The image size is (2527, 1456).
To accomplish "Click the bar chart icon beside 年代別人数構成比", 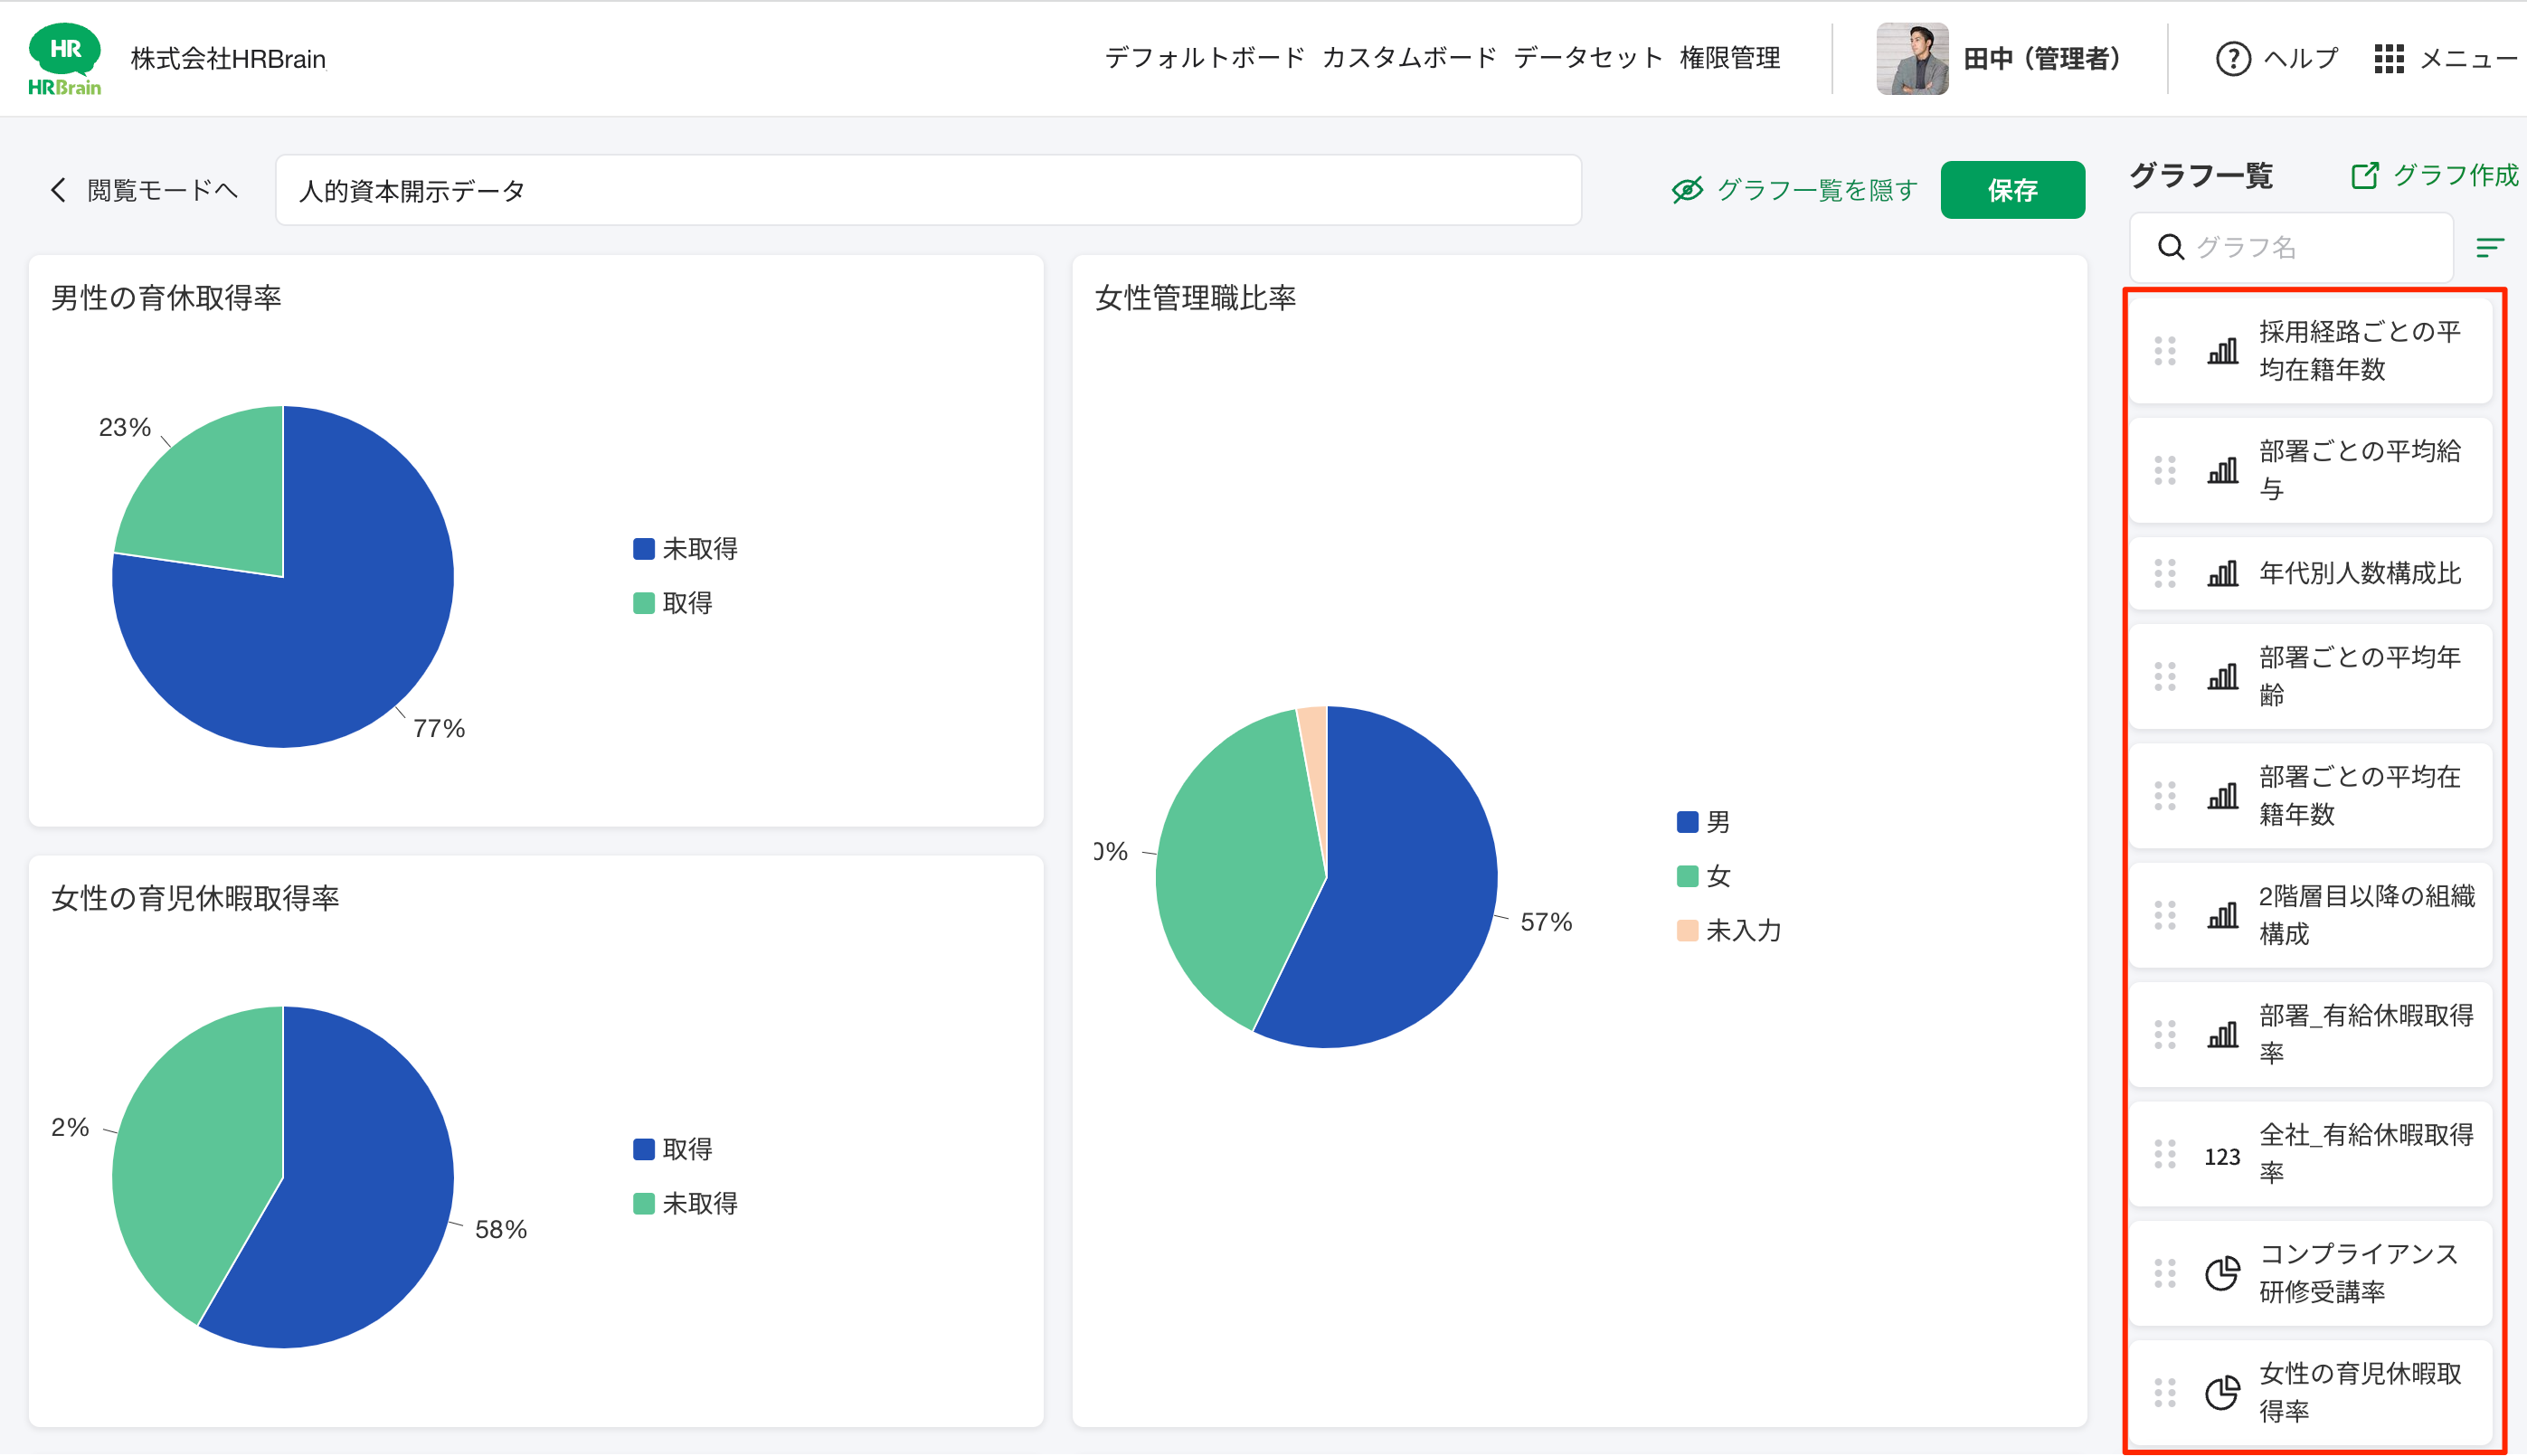I will point(2221,573).
